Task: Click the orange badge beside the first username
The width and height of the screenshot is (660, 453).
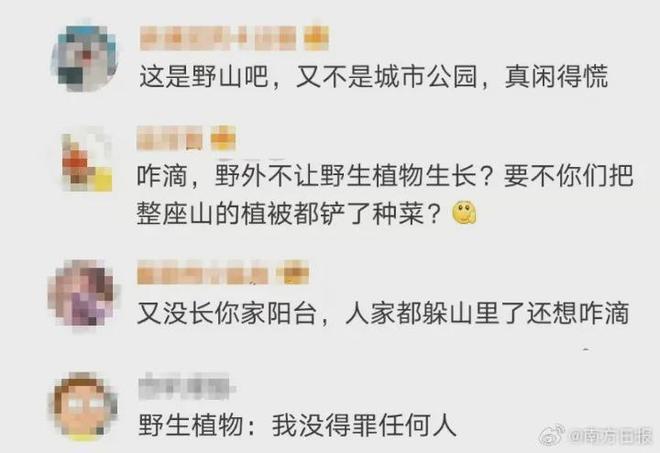Action: point(316,38)
